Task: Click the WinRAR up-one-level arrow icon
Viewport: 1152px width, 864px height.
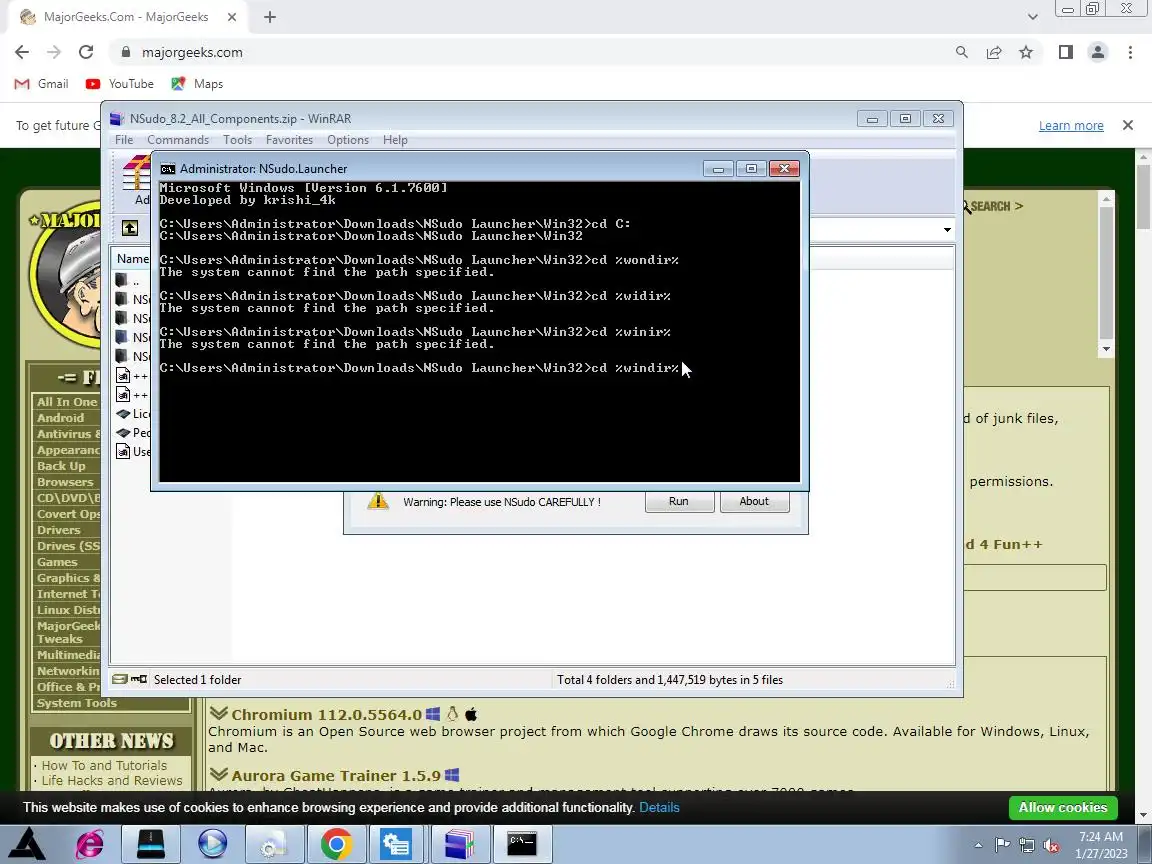Action: click(x=130, y=228)
